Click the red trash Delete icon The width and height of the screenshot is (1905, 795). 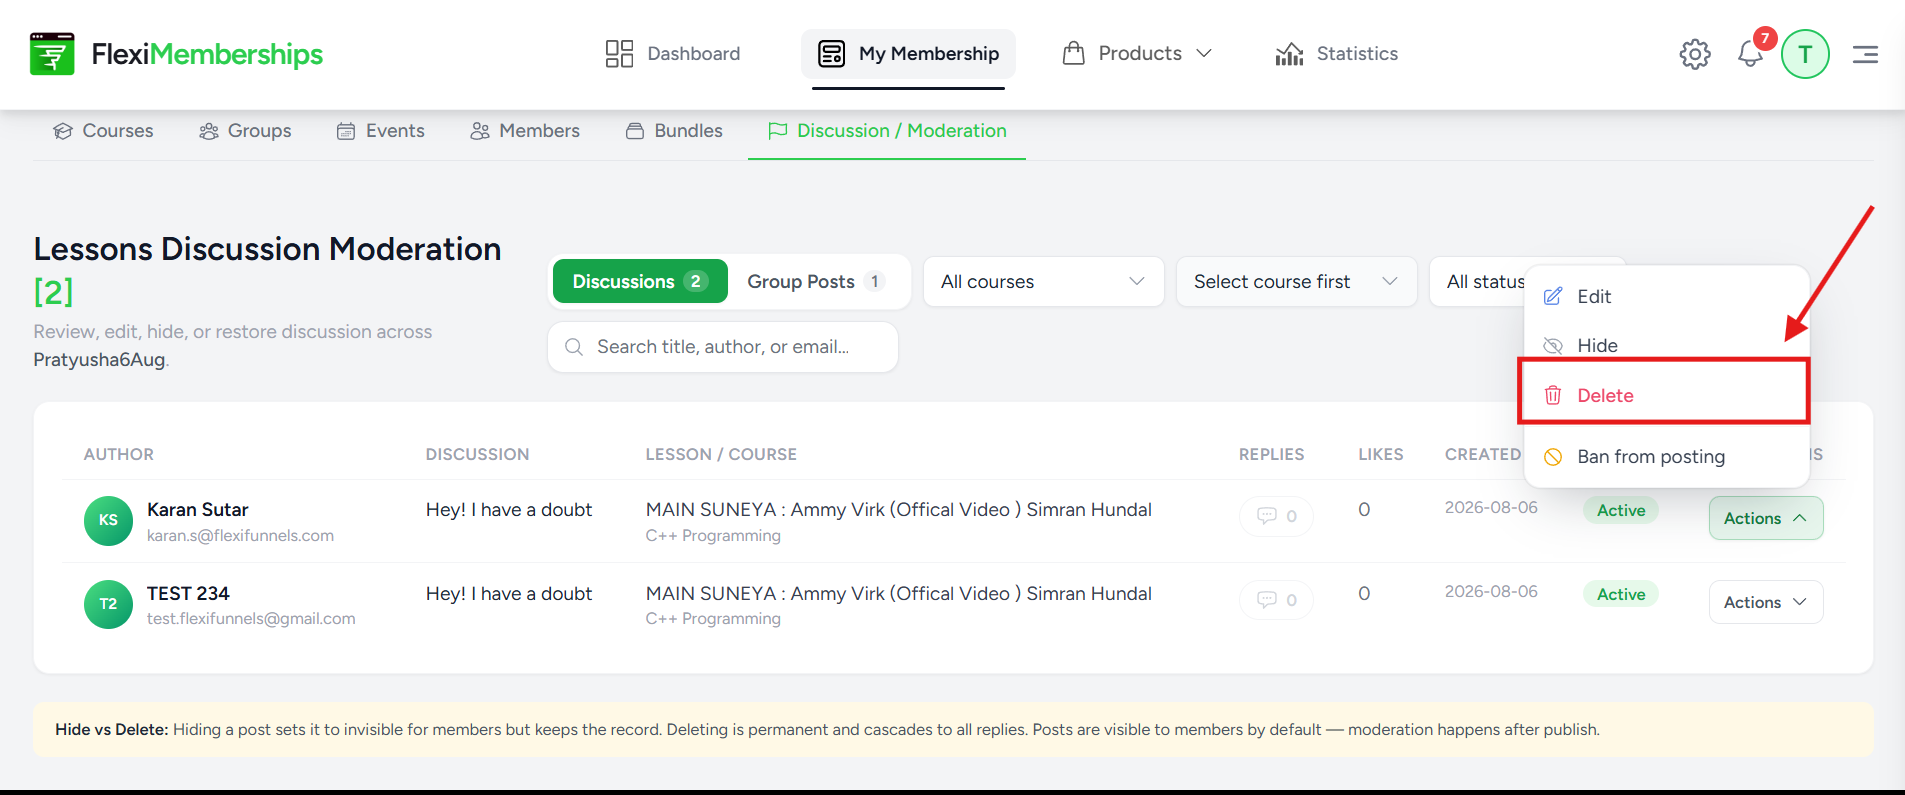pyautogui.click(x=1553, y=395)
